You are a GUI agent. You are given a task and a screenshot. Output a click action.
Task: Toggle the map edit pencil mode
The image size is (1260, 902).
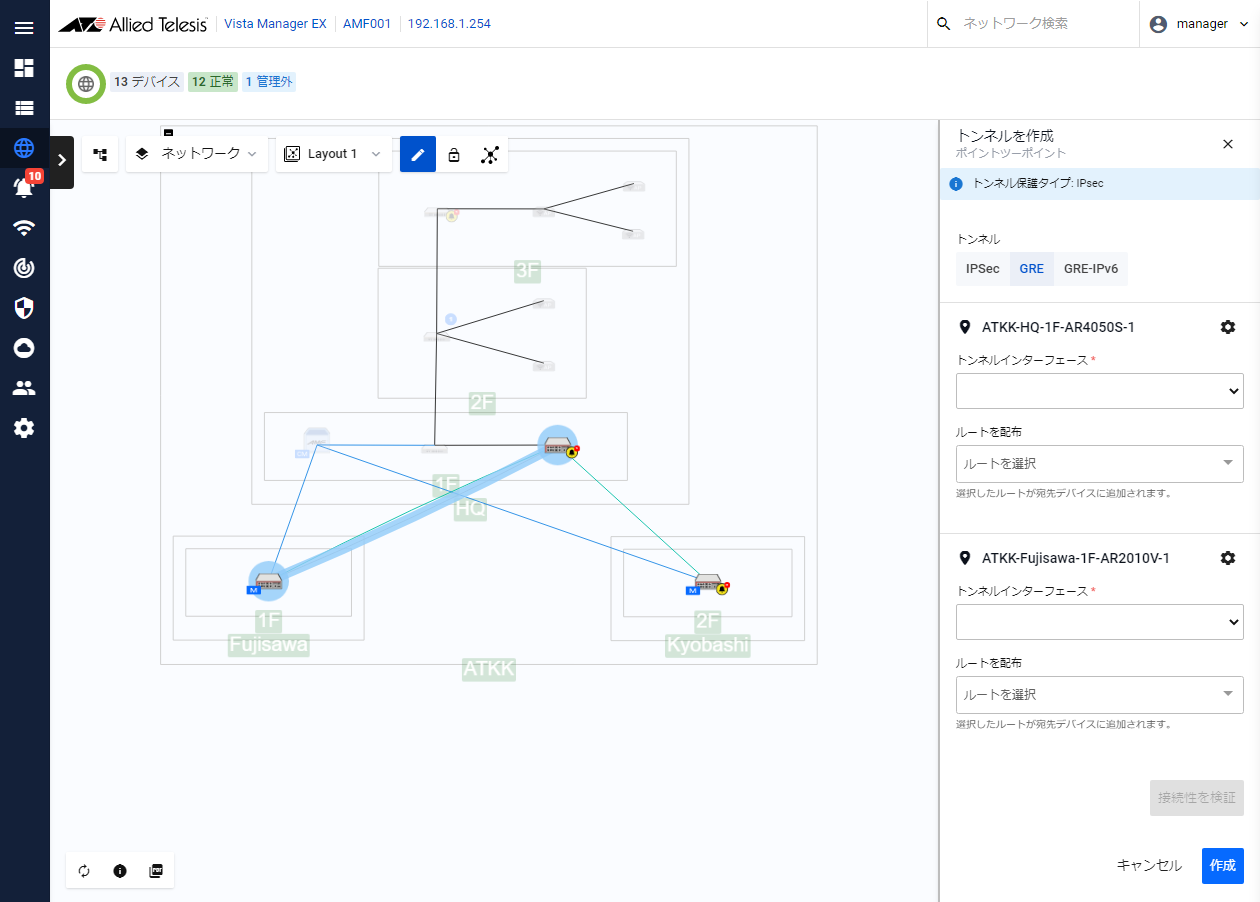[x=418, y=155]
